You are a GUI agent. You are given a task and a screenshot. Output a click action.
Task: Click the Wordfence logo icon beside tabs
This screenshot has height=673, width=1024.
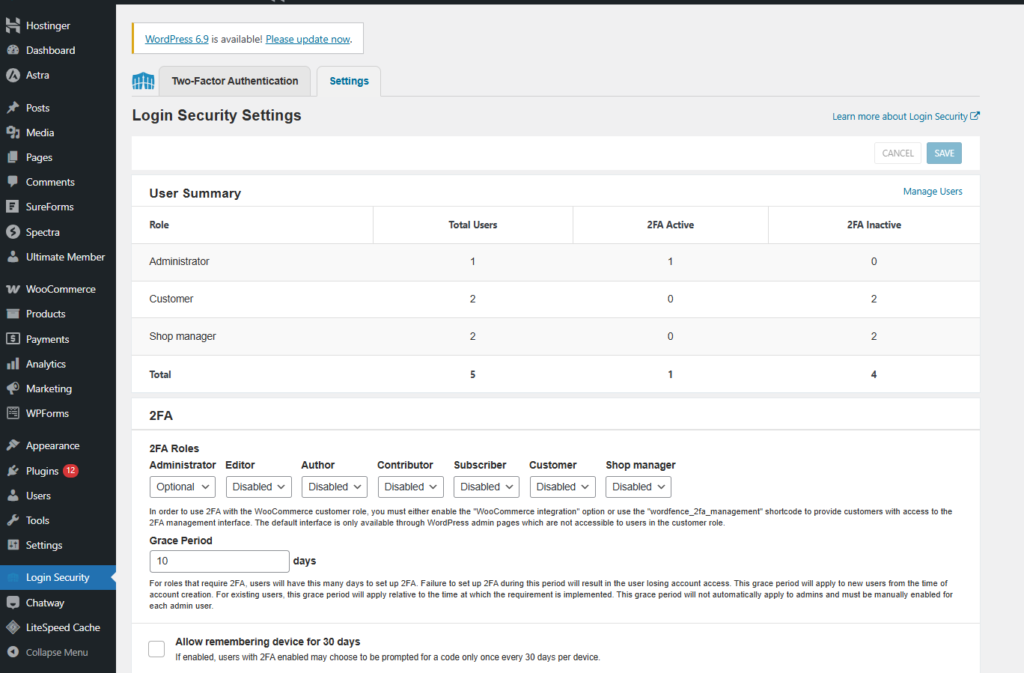pyautogui.click(x=144, y=81)
